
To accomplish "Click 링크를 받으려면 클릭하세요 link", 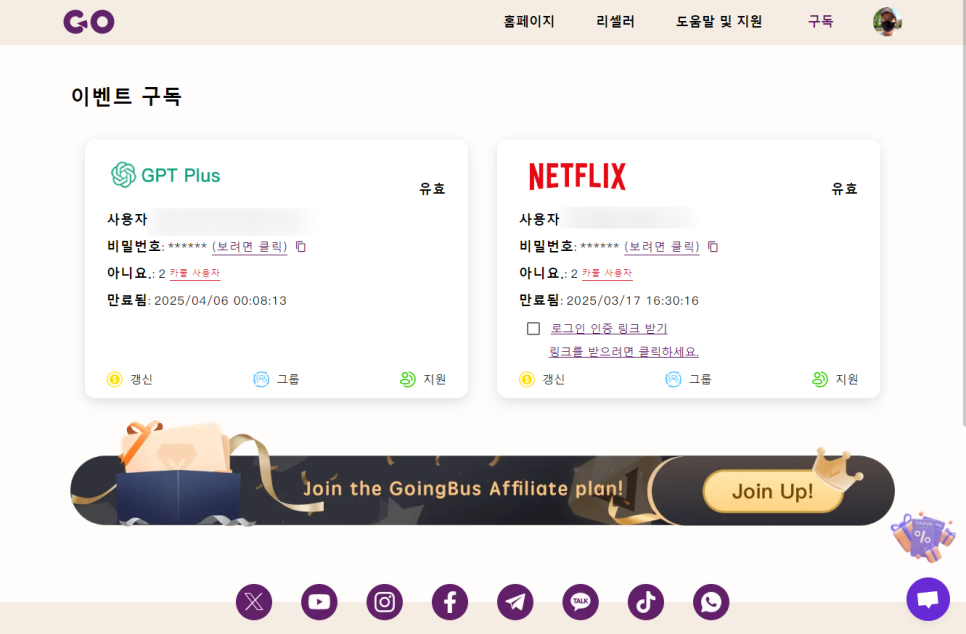I will point(623,352).
